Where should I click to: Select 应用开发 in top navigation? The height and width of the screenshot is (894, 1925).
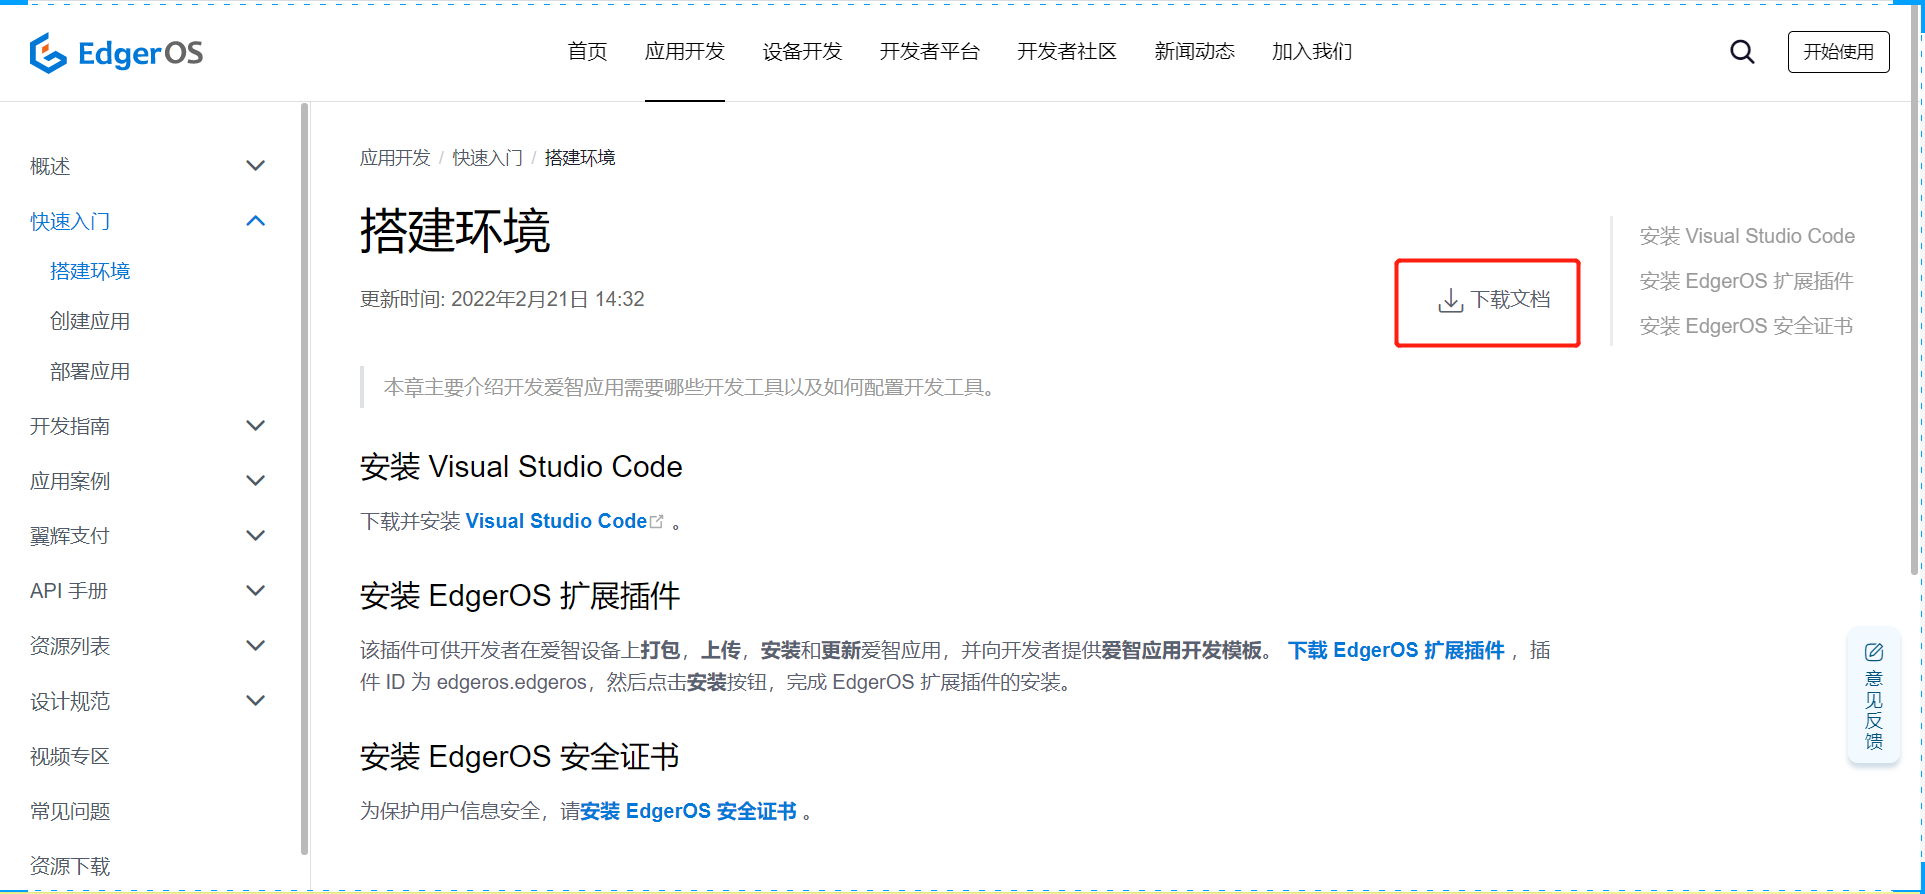click(685, 52)
